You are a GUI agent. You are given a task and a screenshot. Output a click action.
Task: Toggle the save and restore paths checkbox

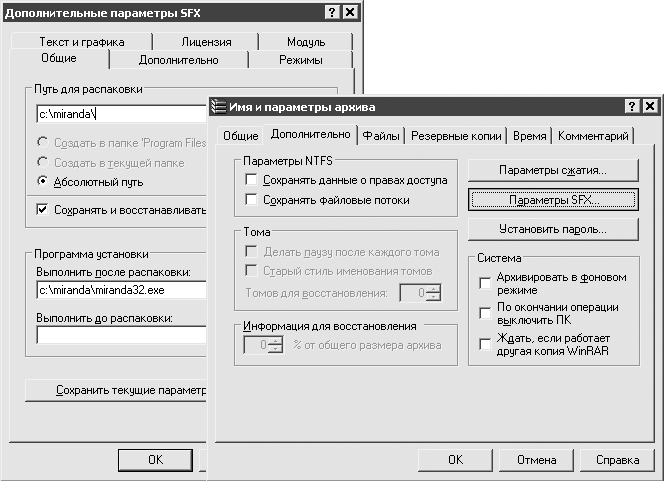tap(42, 210)
